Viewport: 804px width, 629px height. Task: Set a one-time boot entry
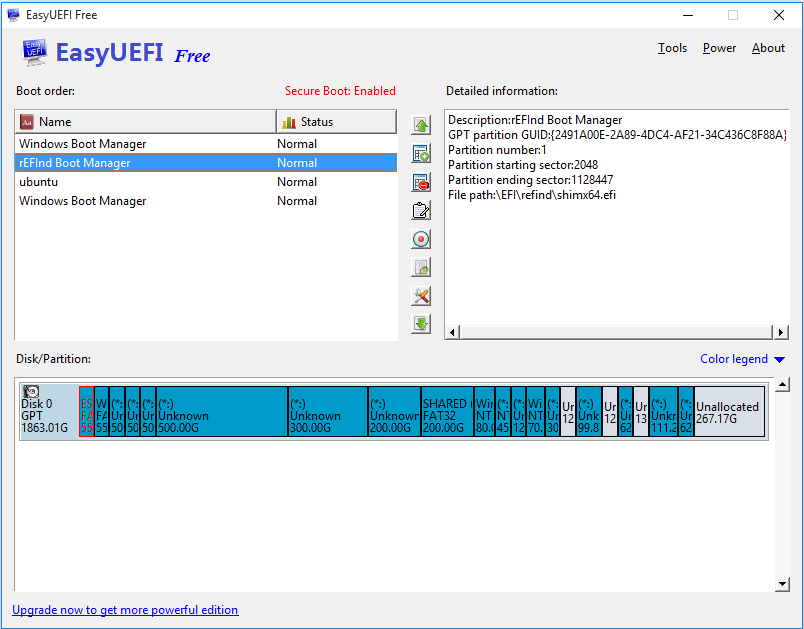421,238
